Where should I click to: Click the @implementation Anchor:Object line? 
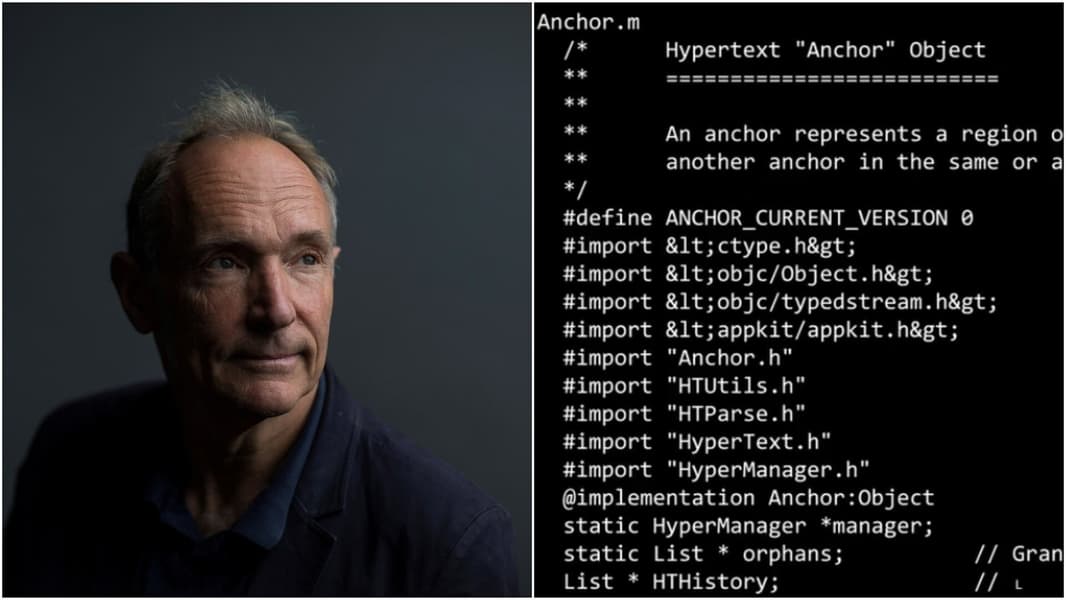click(748, 498)
